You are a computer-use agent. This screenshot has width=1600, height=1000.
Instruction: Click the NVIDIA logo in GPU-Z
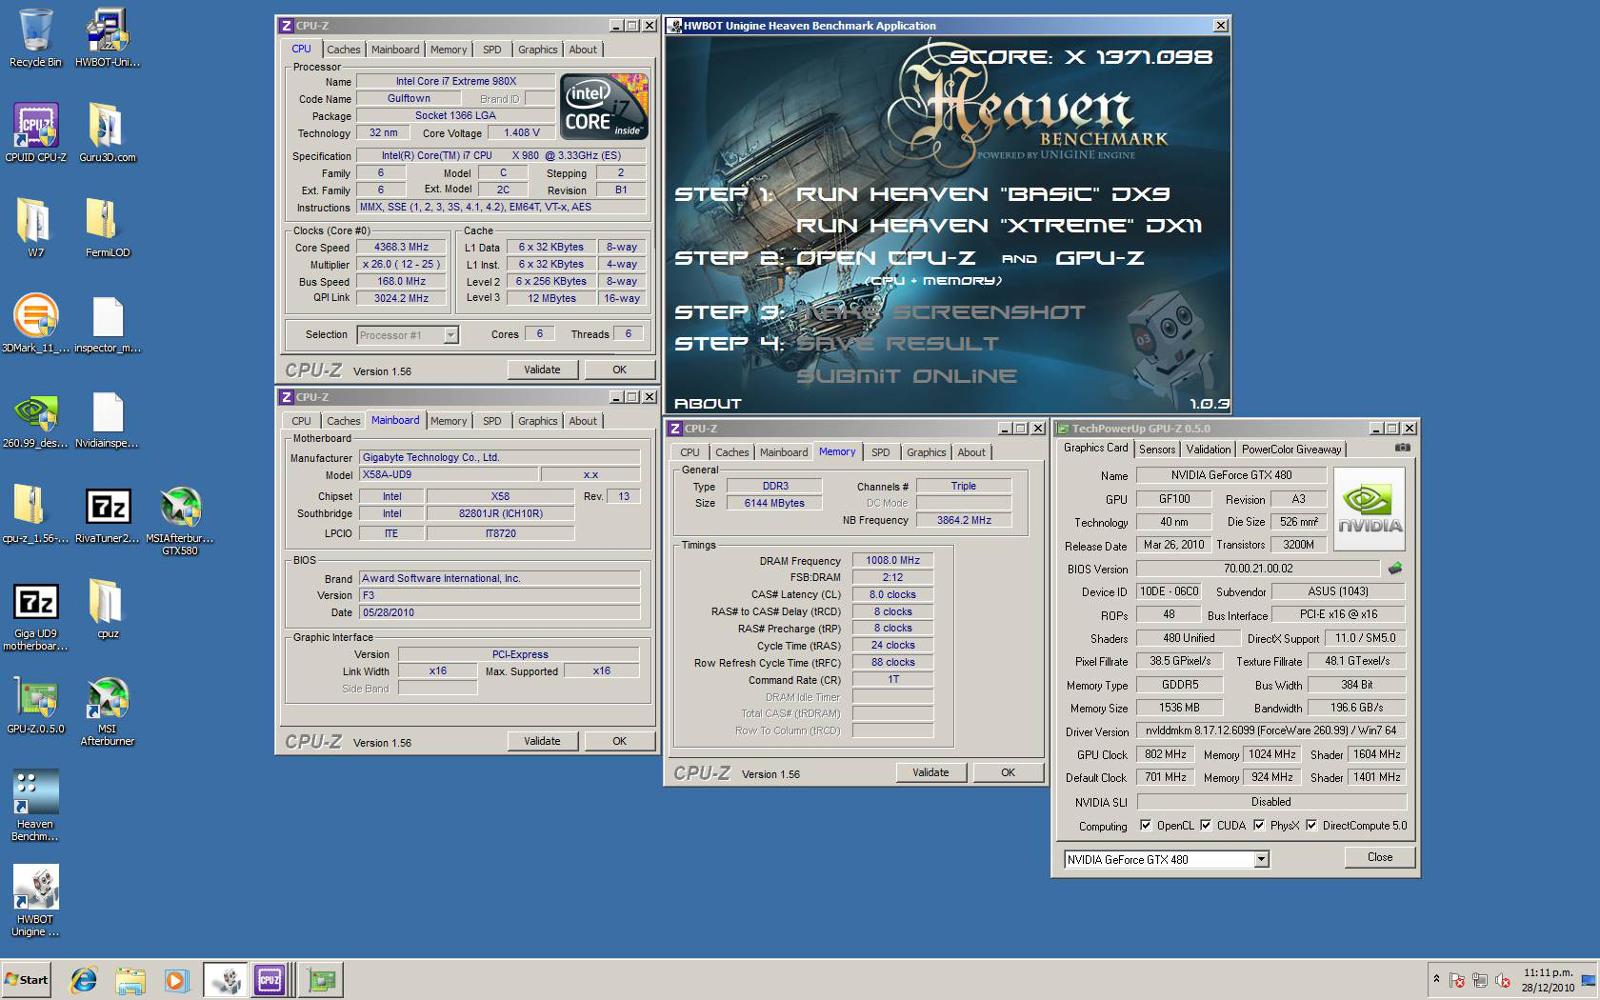pyautogui.click(x=1369, y=509)
